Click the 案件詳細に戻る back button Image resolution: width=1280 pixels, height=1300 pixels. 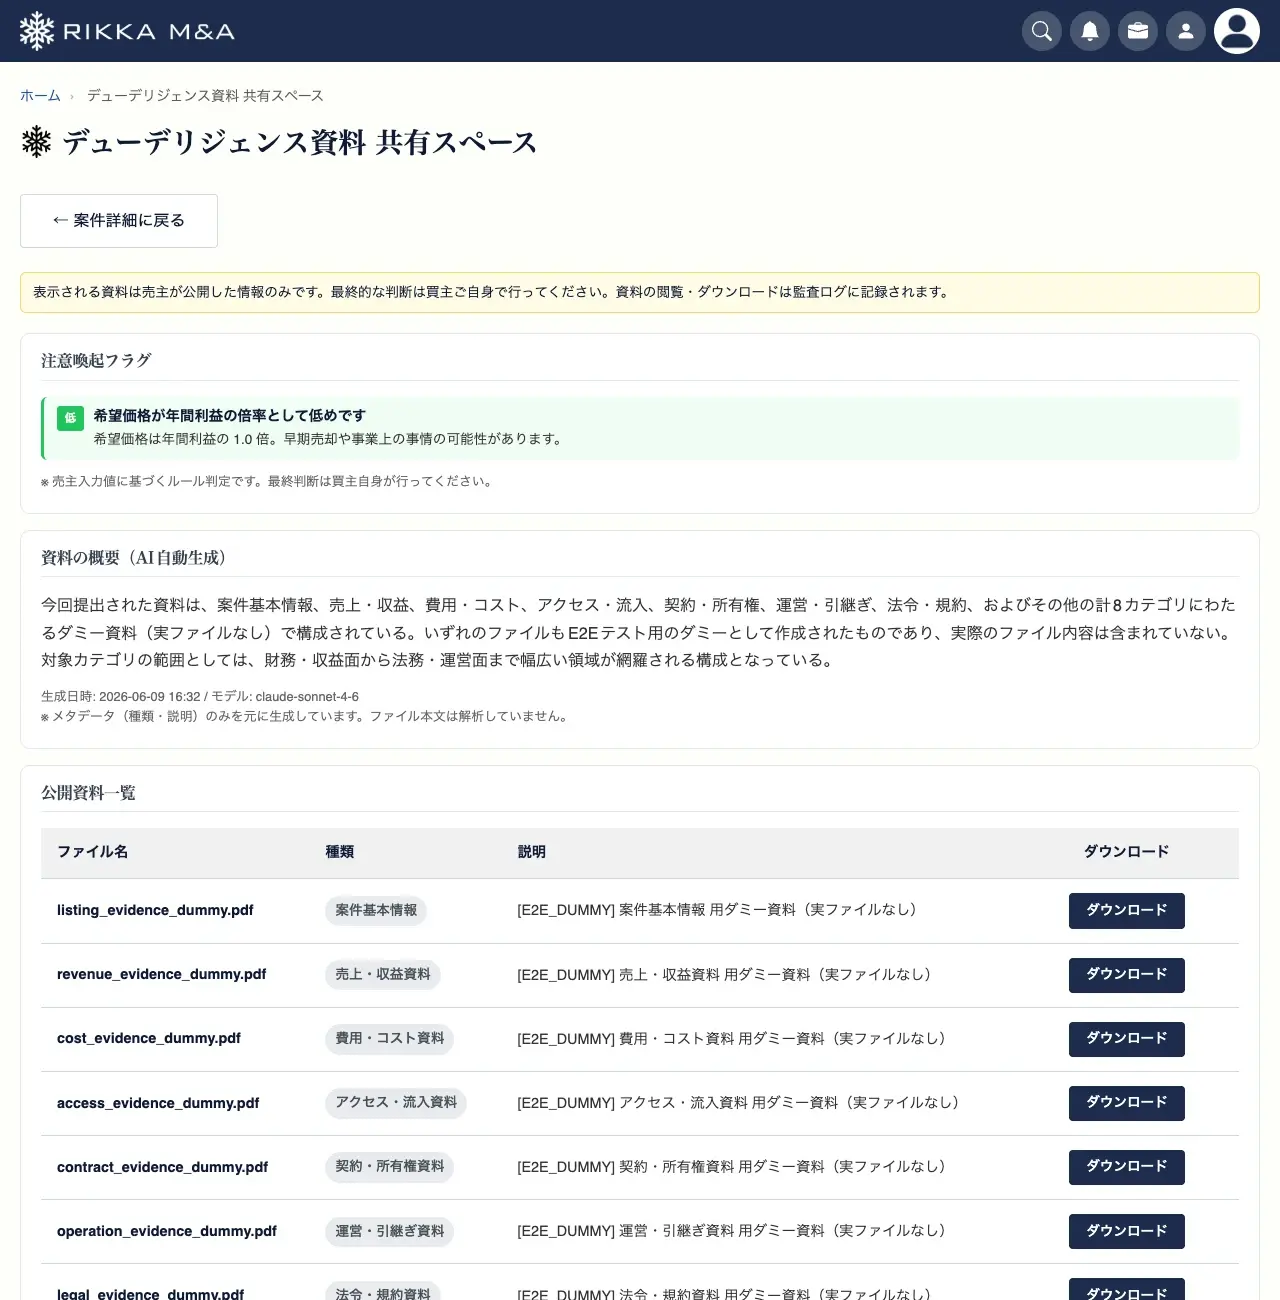(x=119, y=221)
